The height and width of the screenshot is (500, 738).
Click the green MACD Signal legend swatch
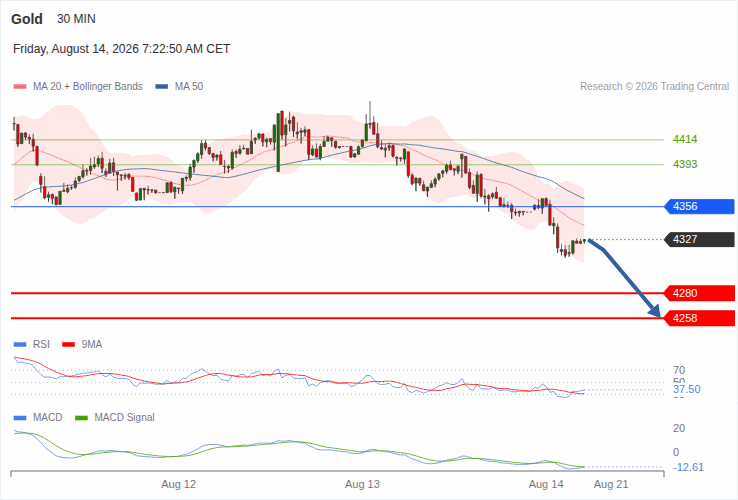(x=82, y=418)
